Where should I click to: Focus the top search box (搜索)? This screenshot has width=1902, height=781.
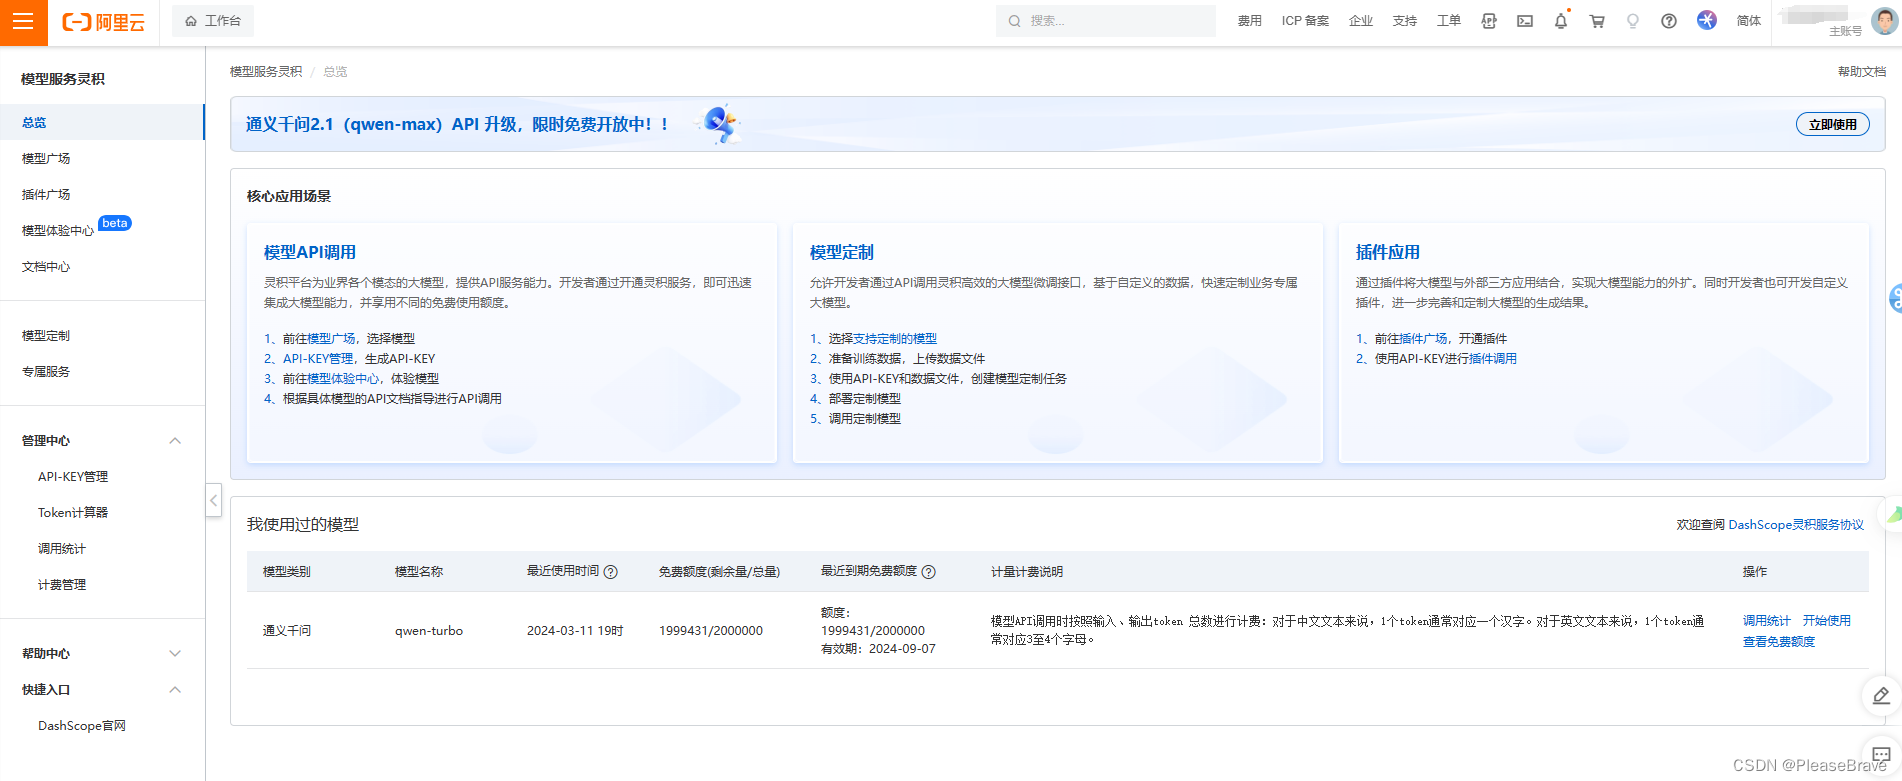(1105, 21)
